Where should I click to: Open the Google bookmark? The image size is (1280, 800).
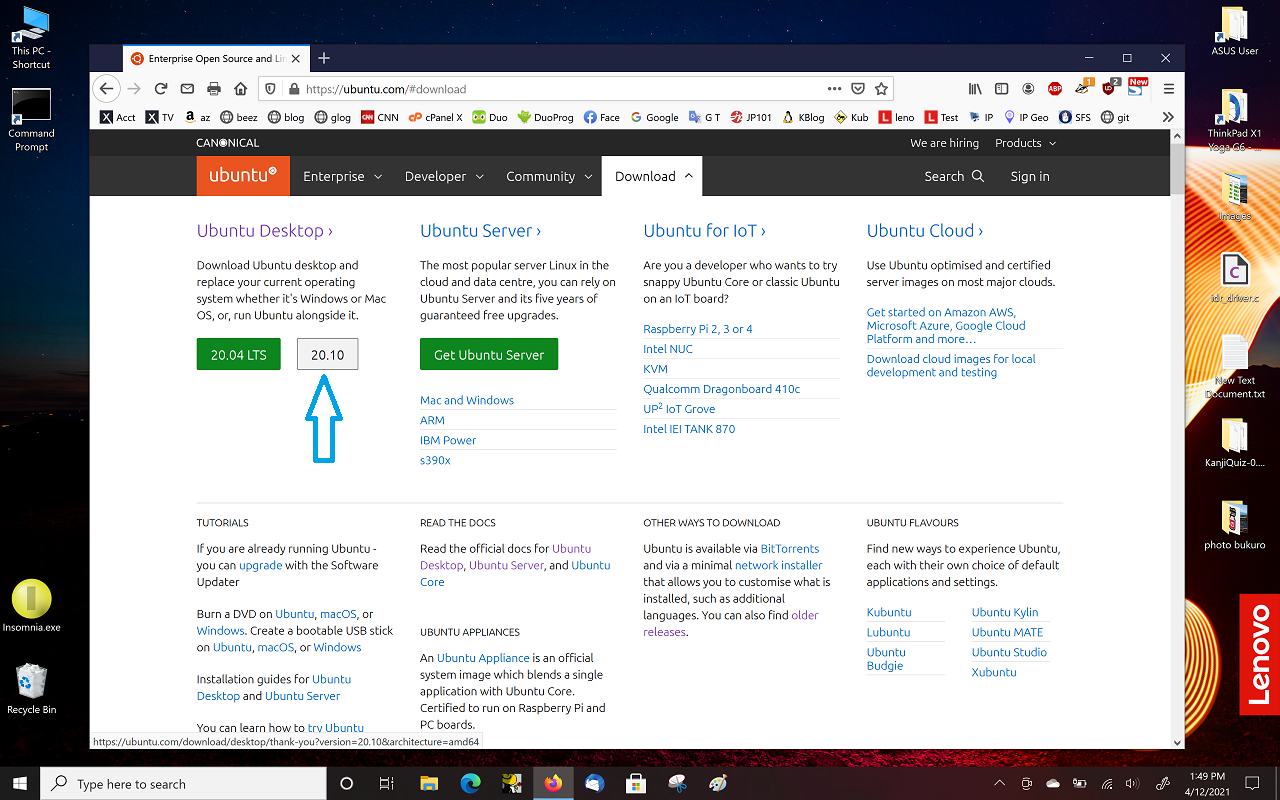[654, 117]
